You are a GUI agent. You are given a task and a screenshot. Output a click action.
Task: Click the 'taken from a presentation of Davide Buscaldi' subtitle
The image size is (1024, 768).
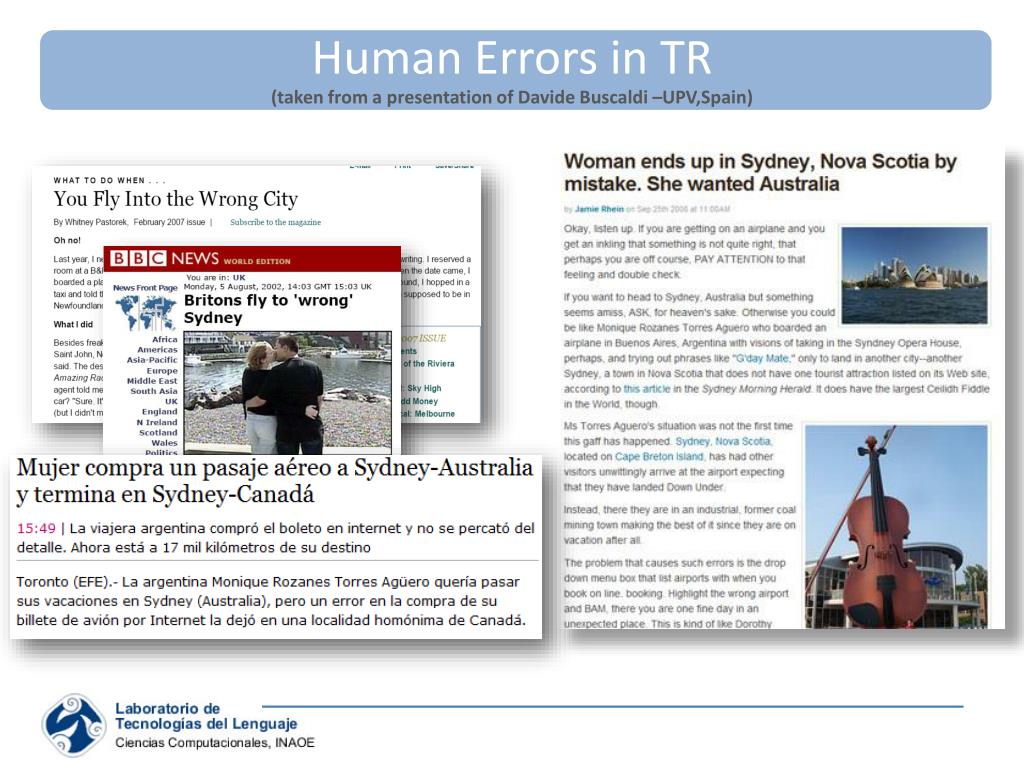click(512, 97)
